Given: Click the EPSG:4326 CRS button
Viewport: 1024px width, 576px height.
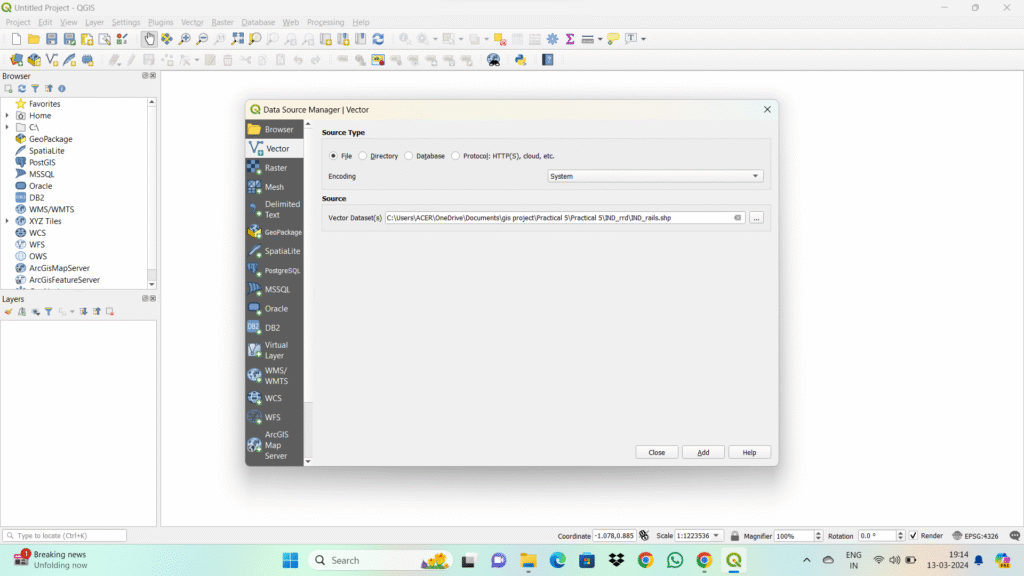Looking at the screenshot, I should (x=976, y=536).
